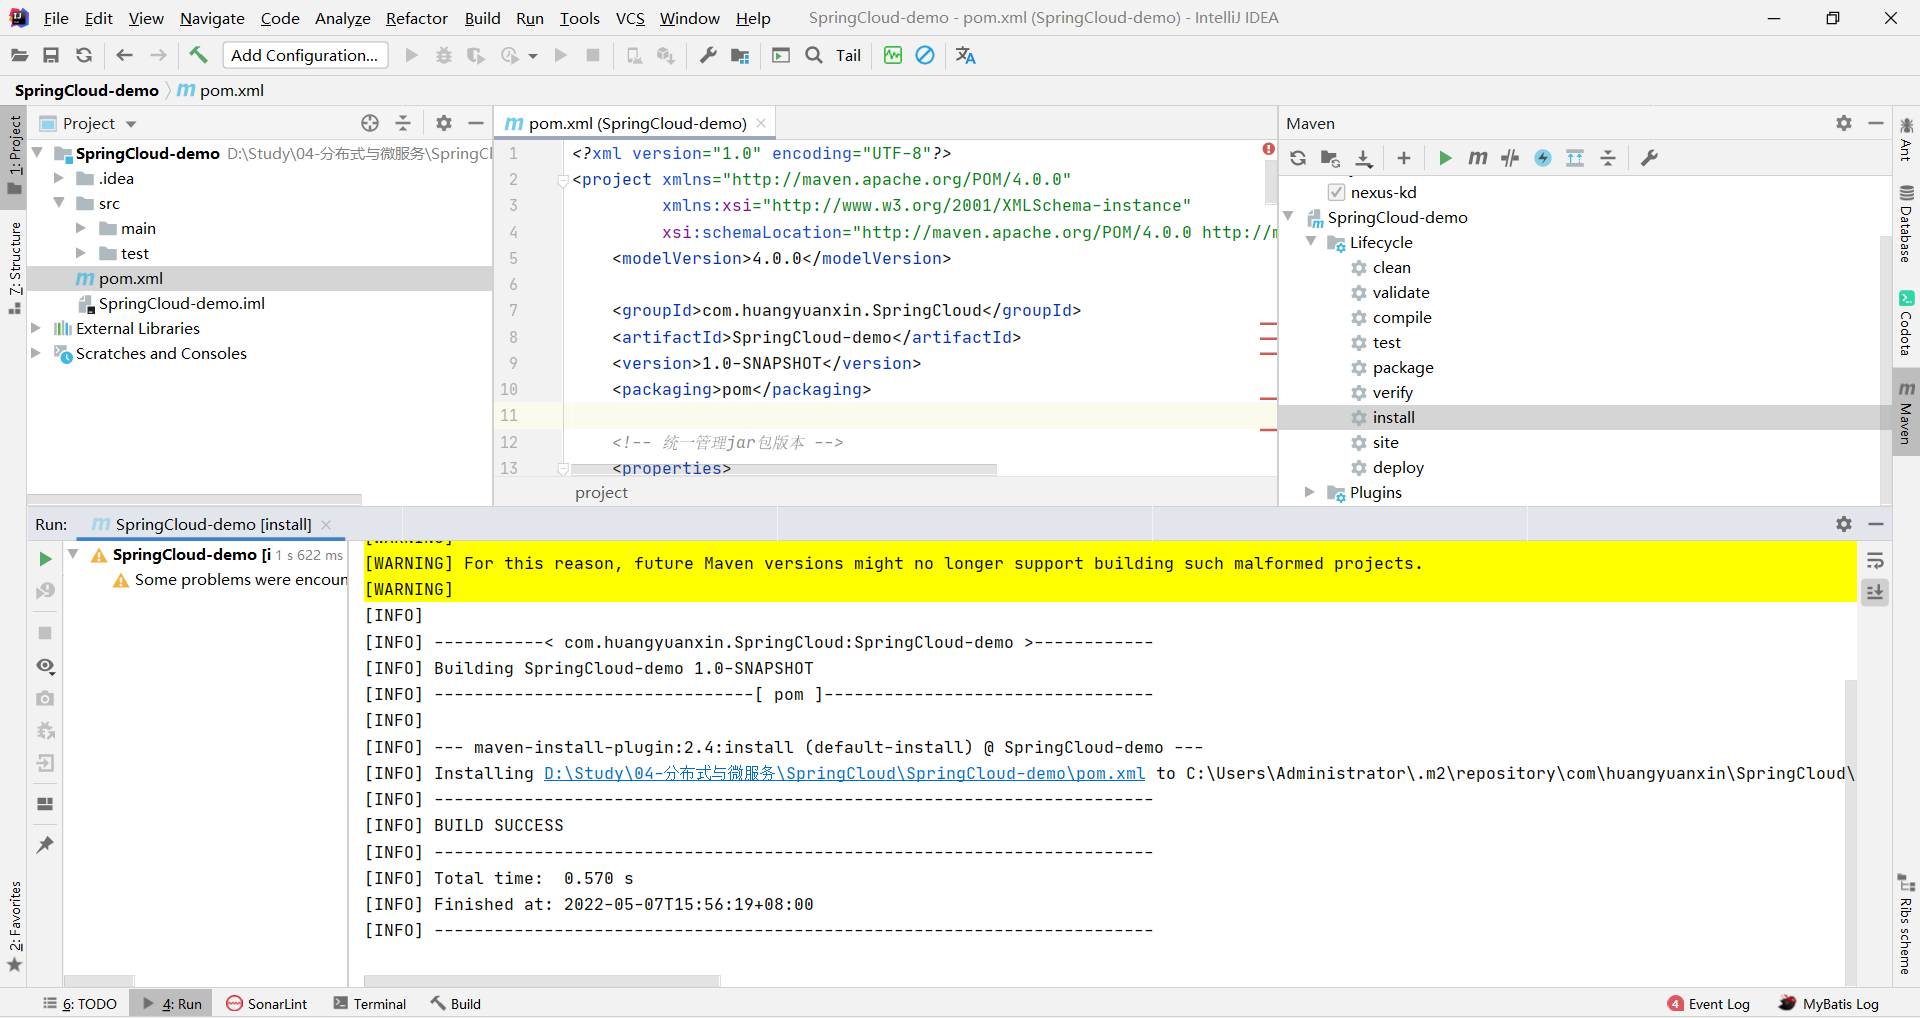Click the Search Everywhere magnifier icon

[814, 55]
